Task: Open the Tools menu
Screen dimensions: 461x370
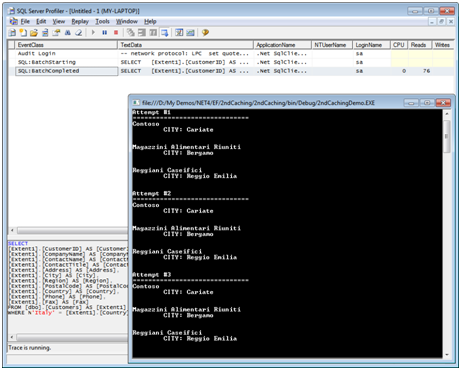Action: click(102, 21)
